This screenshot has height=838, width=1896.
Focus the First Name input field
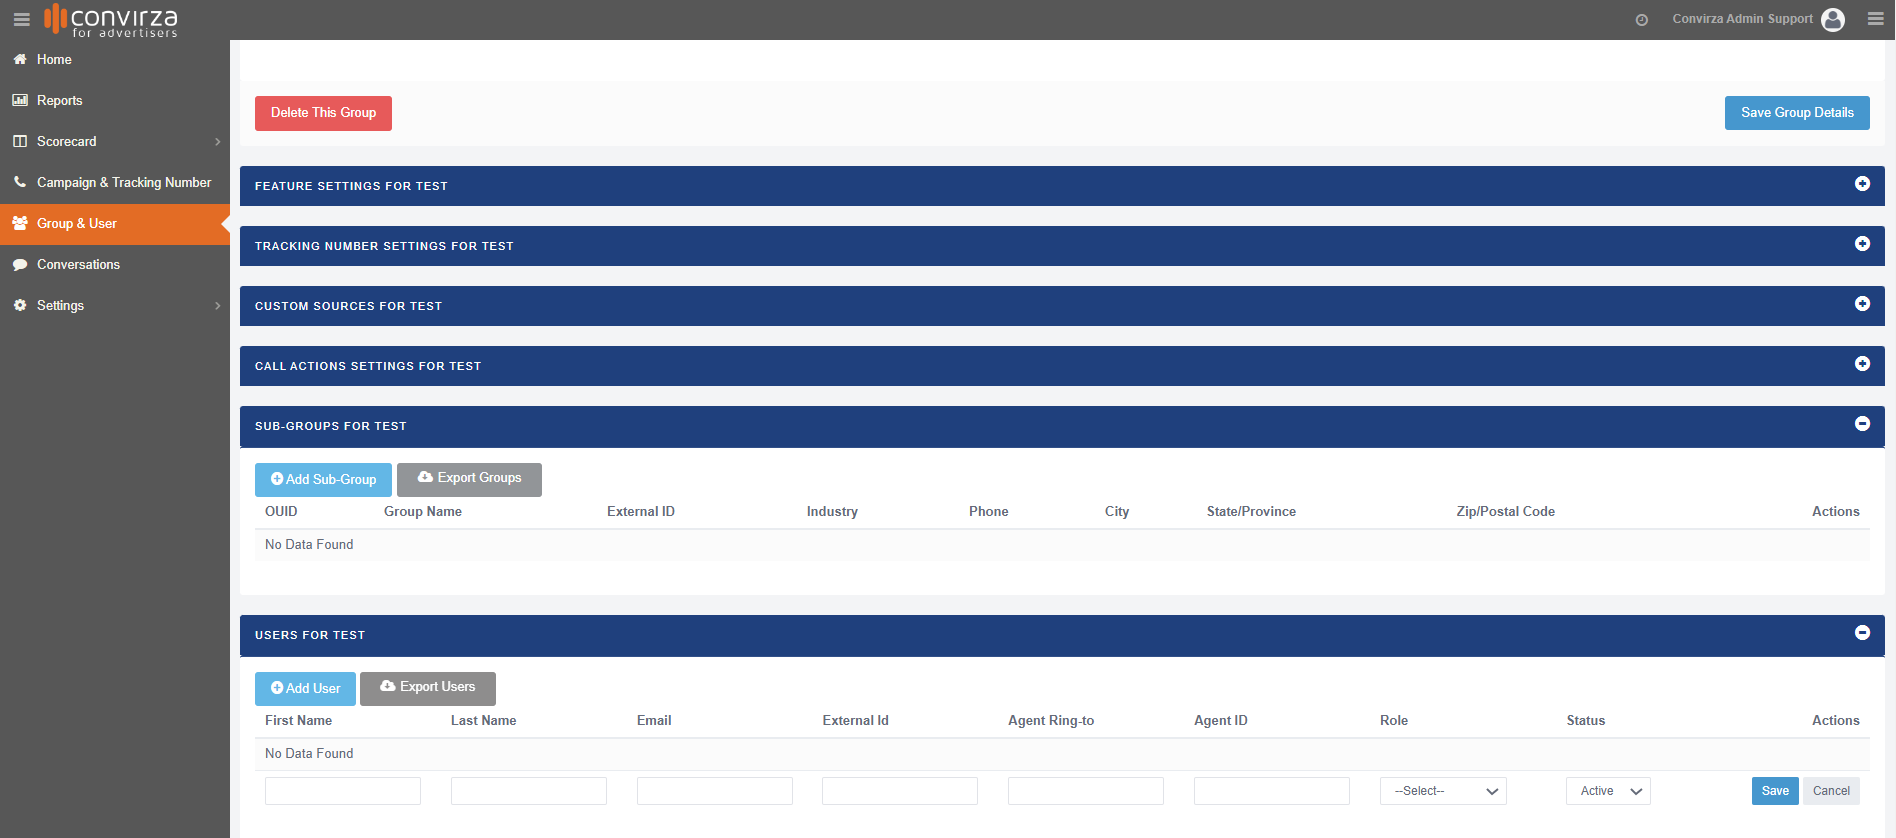click(343, 791)
